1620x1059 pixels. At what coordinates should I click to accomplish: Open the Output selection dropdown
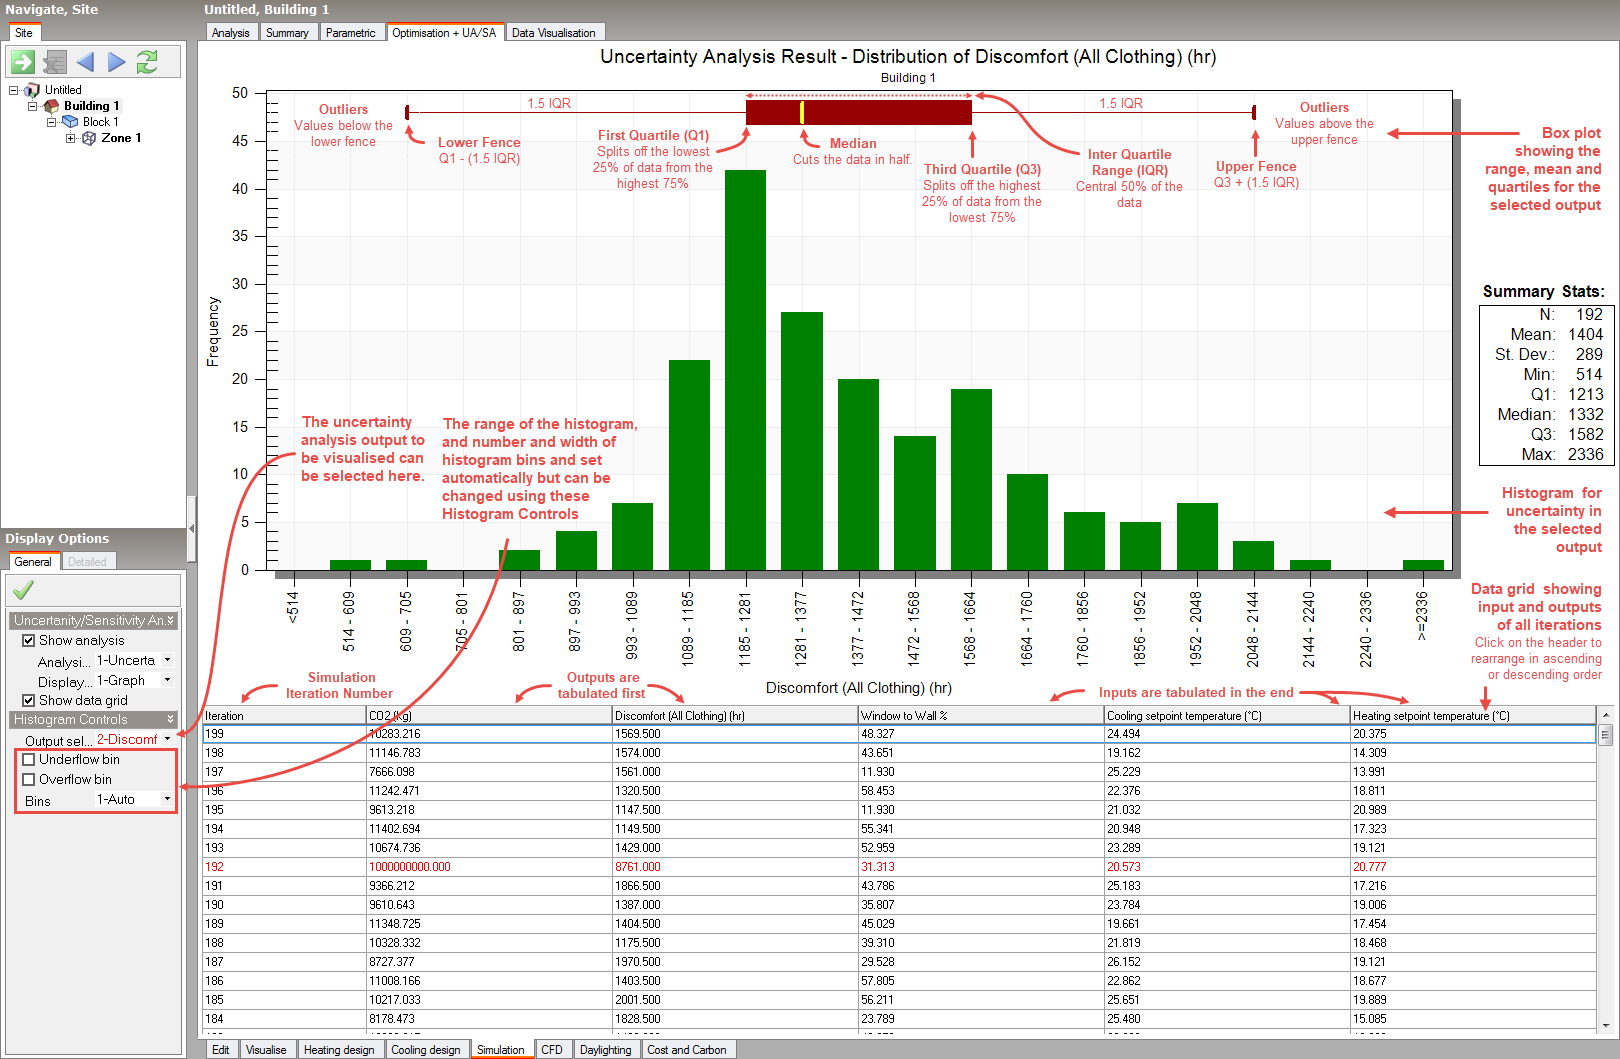coord(167,740)
